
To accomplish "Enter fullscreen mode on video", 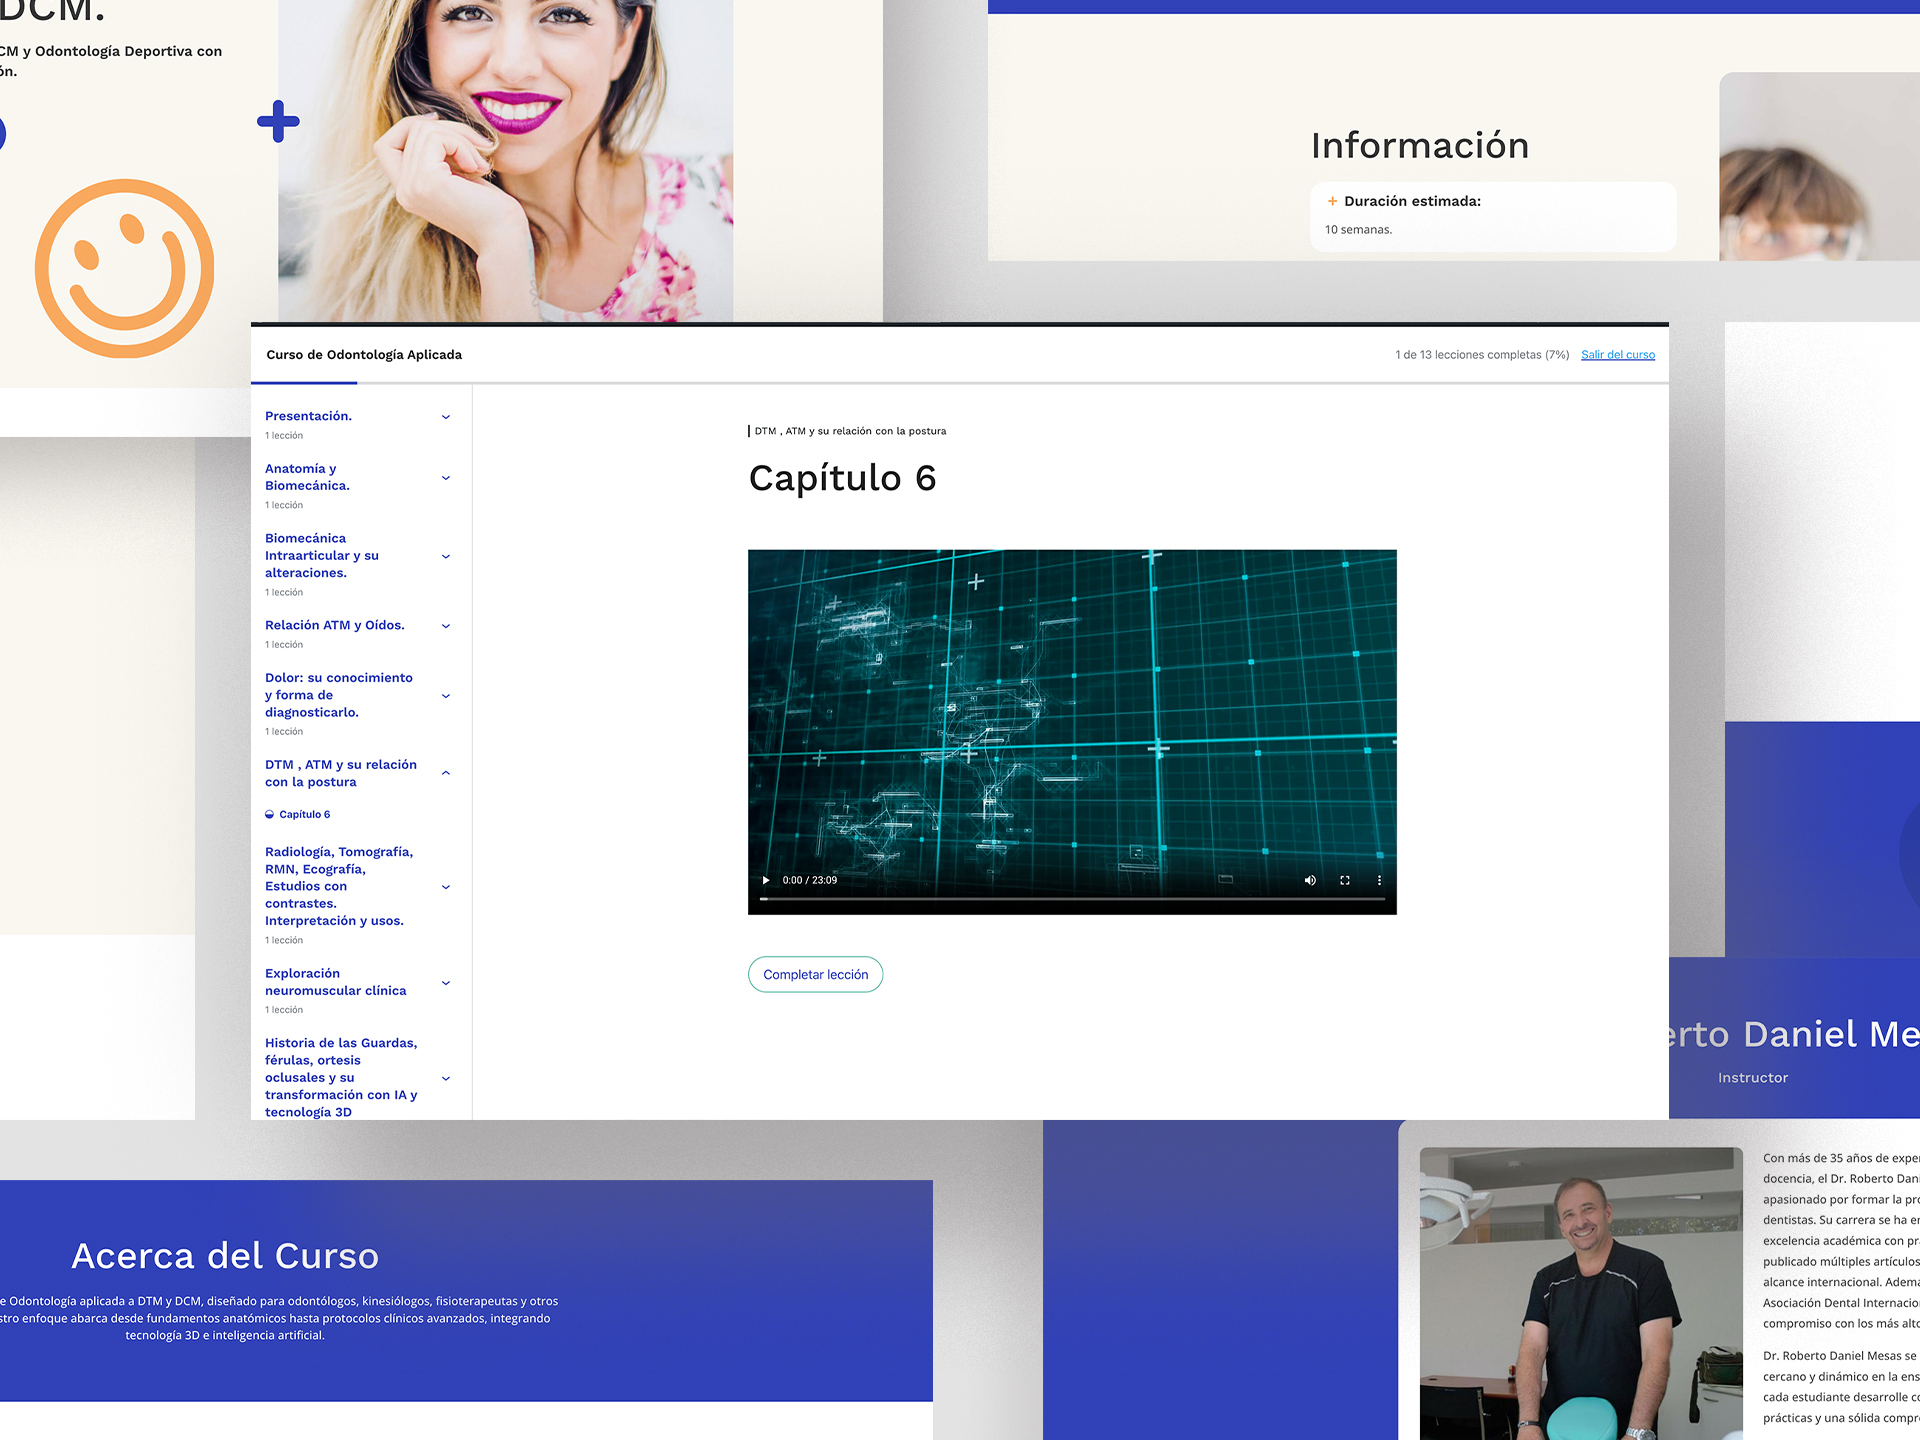I will coord(1345,880).
